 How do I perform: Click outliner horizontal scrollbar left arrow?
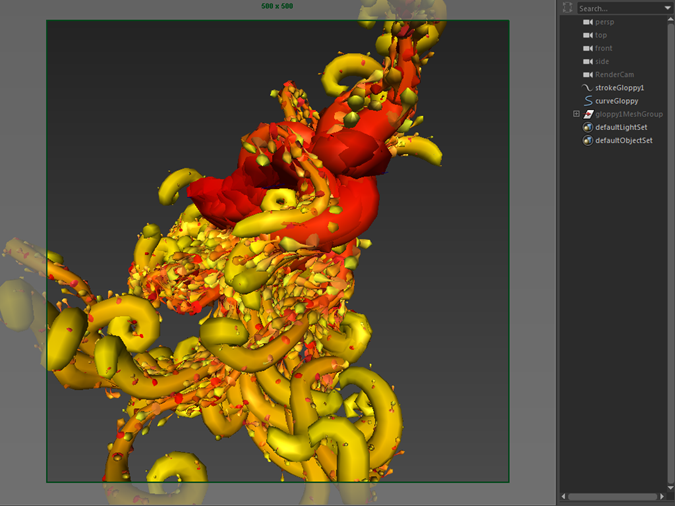[x=564, y=497]
